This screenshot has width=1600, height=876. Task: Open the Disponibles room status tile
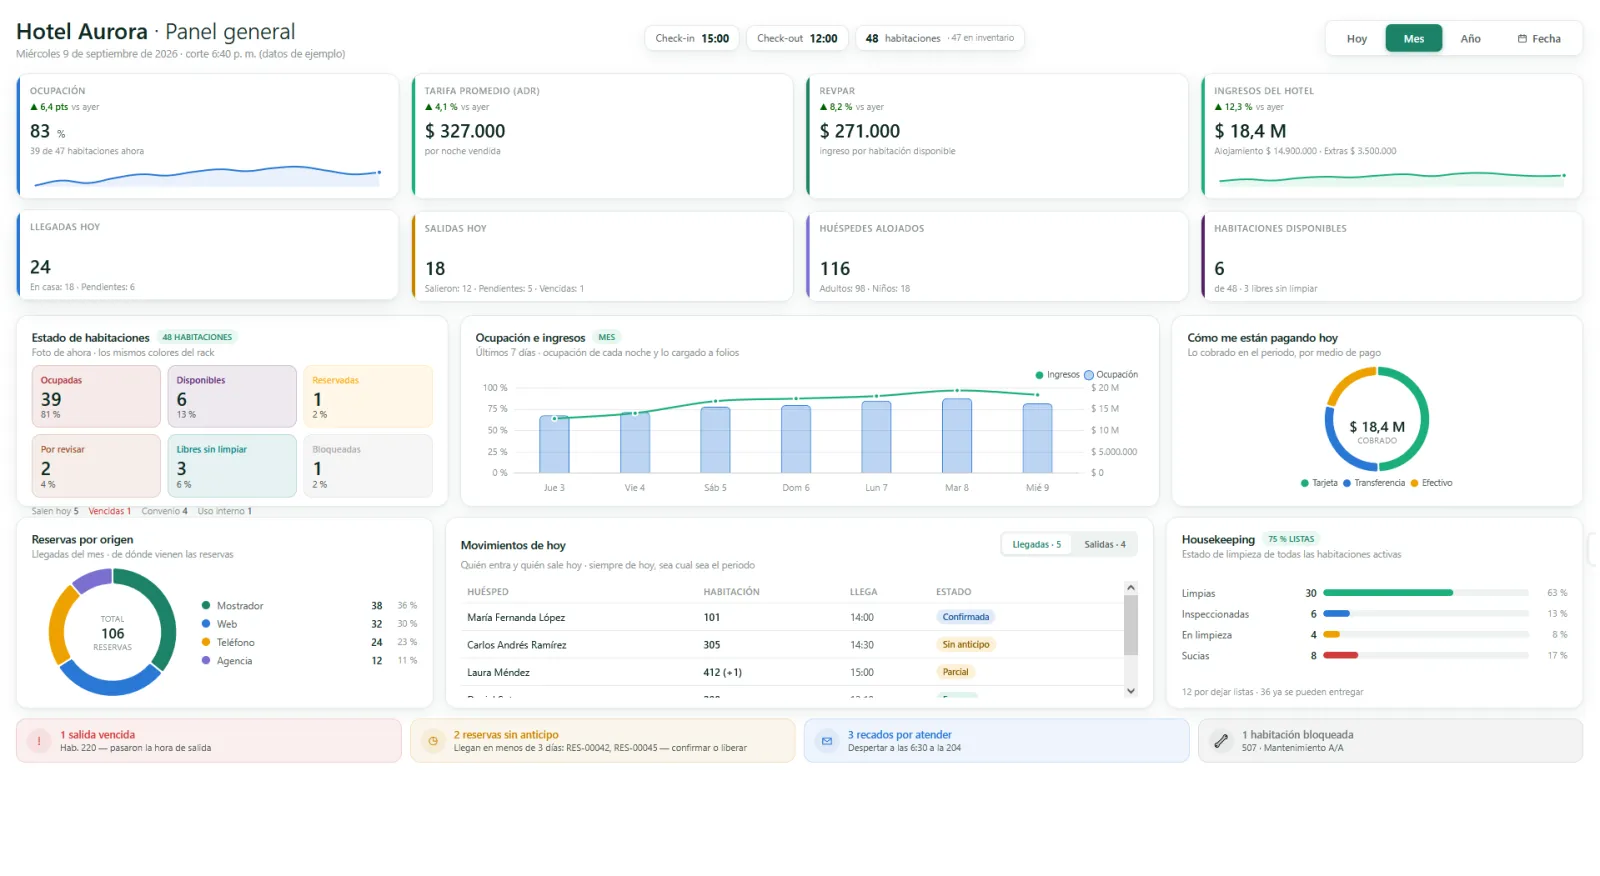point(232,397)
